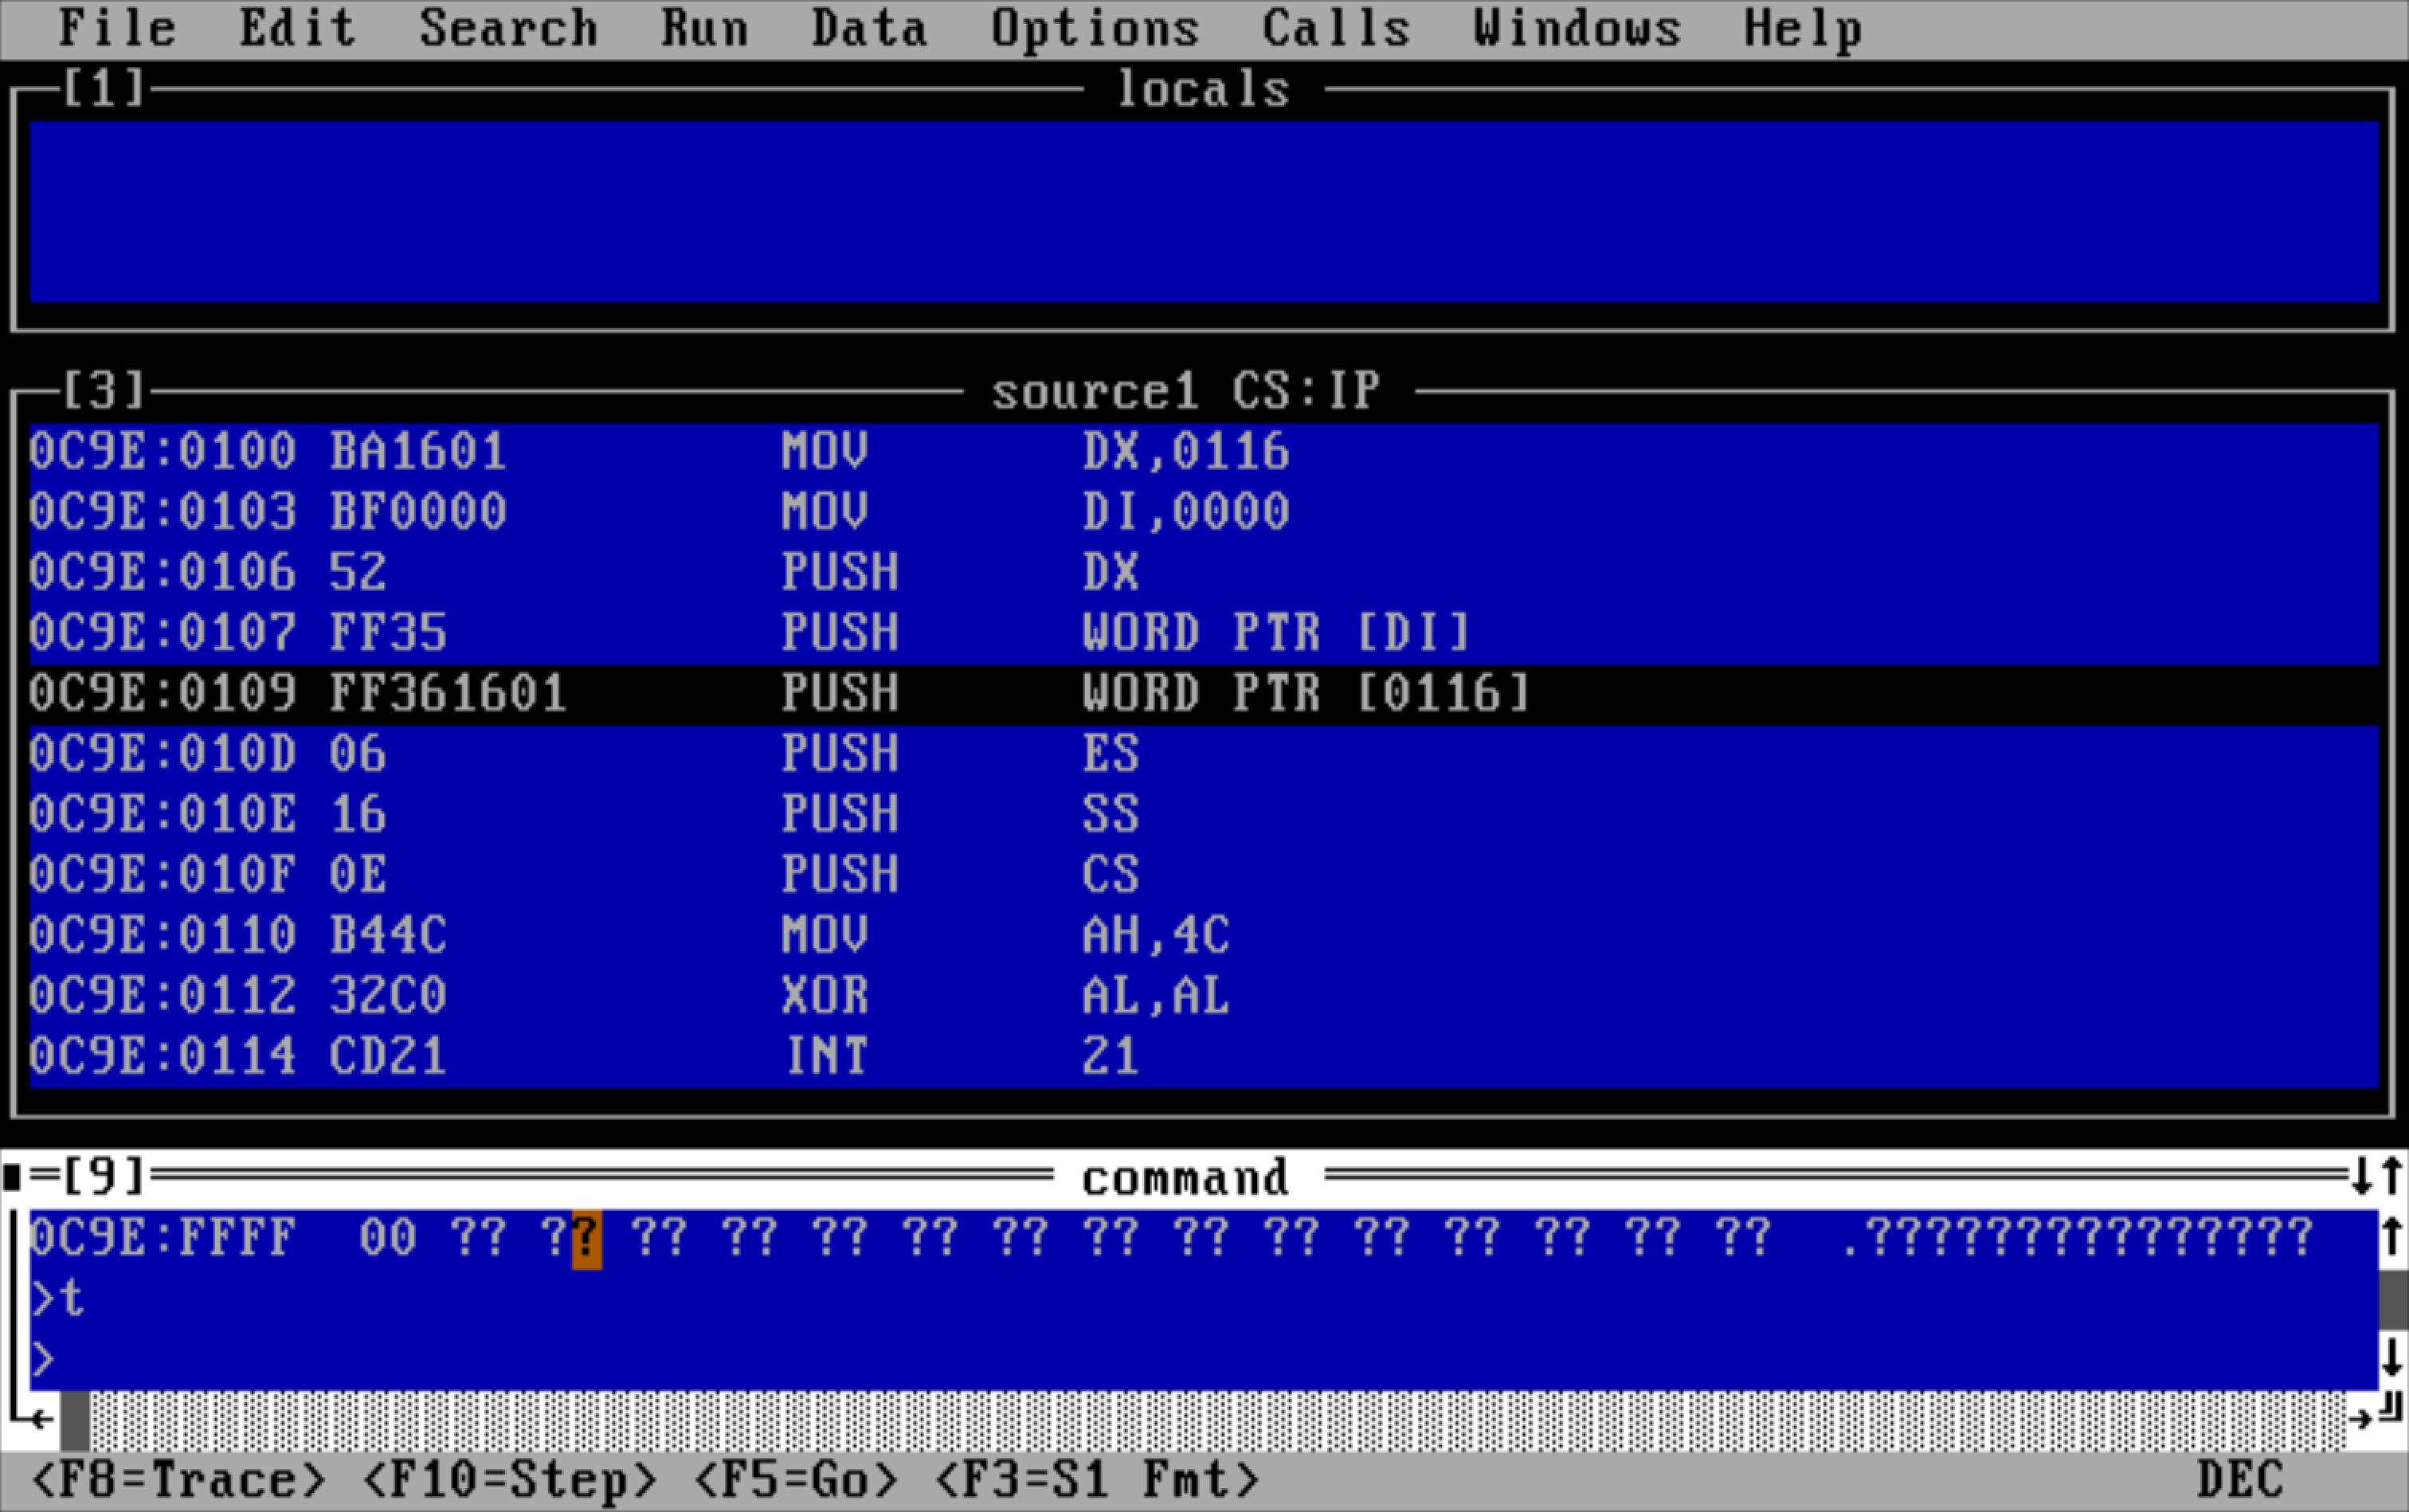2409x1512 pixels.
Task: Click memory address 0C9E:FFFF in command window
Action: point(163,1238)
